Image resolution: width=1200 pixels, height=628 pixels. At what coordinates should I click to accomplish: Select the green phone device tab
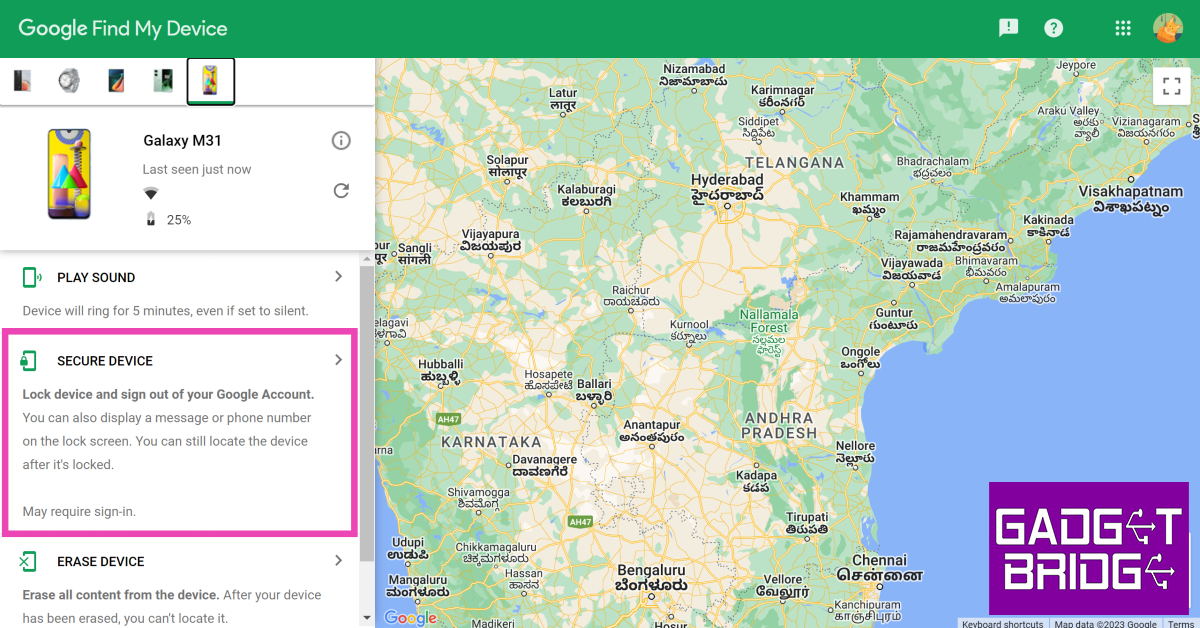click(x=163, y=81)
